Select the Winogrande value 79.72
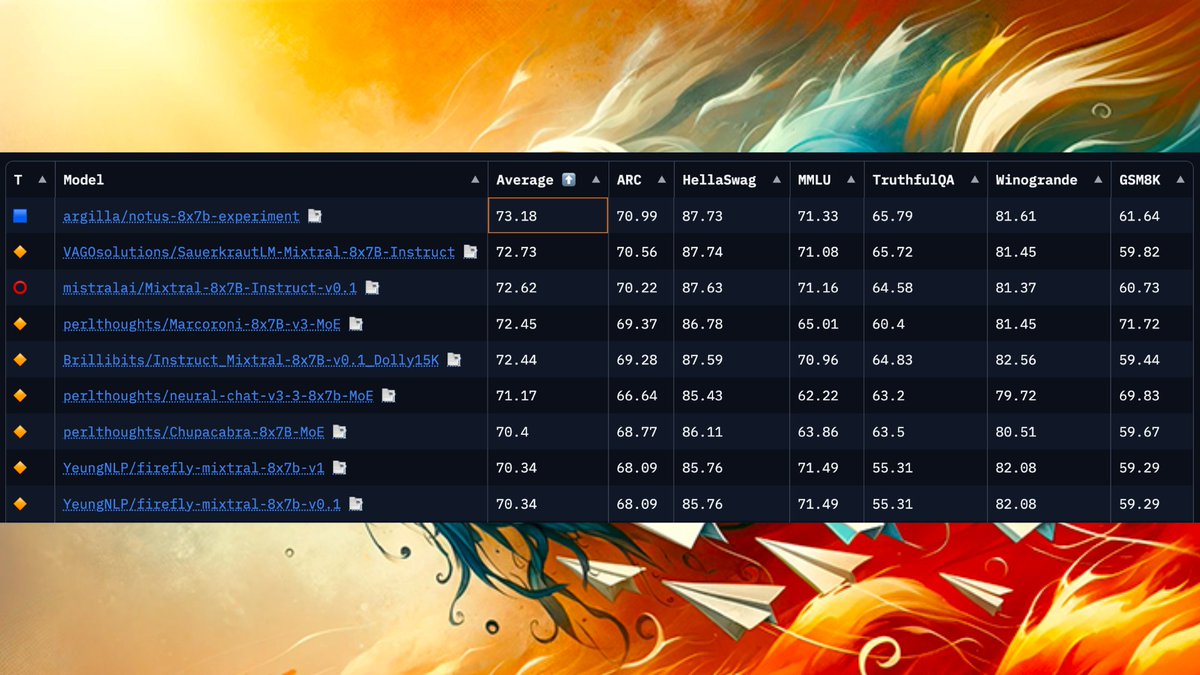 1016,396
